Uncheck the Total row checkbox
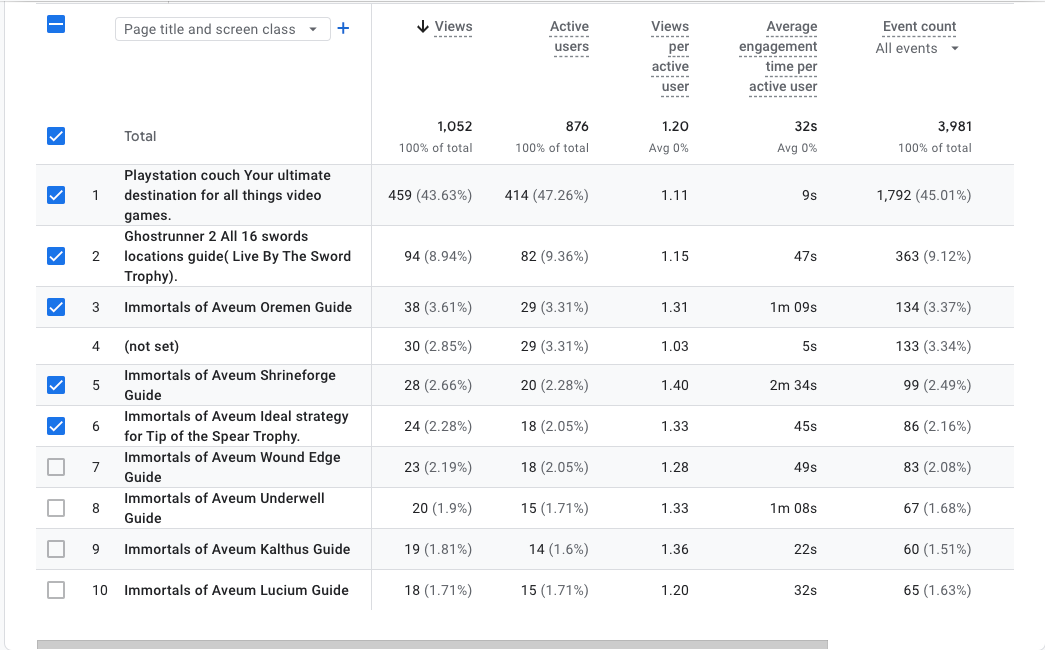Viewport: 1045px width, 650px height. (x=56, y=136)
